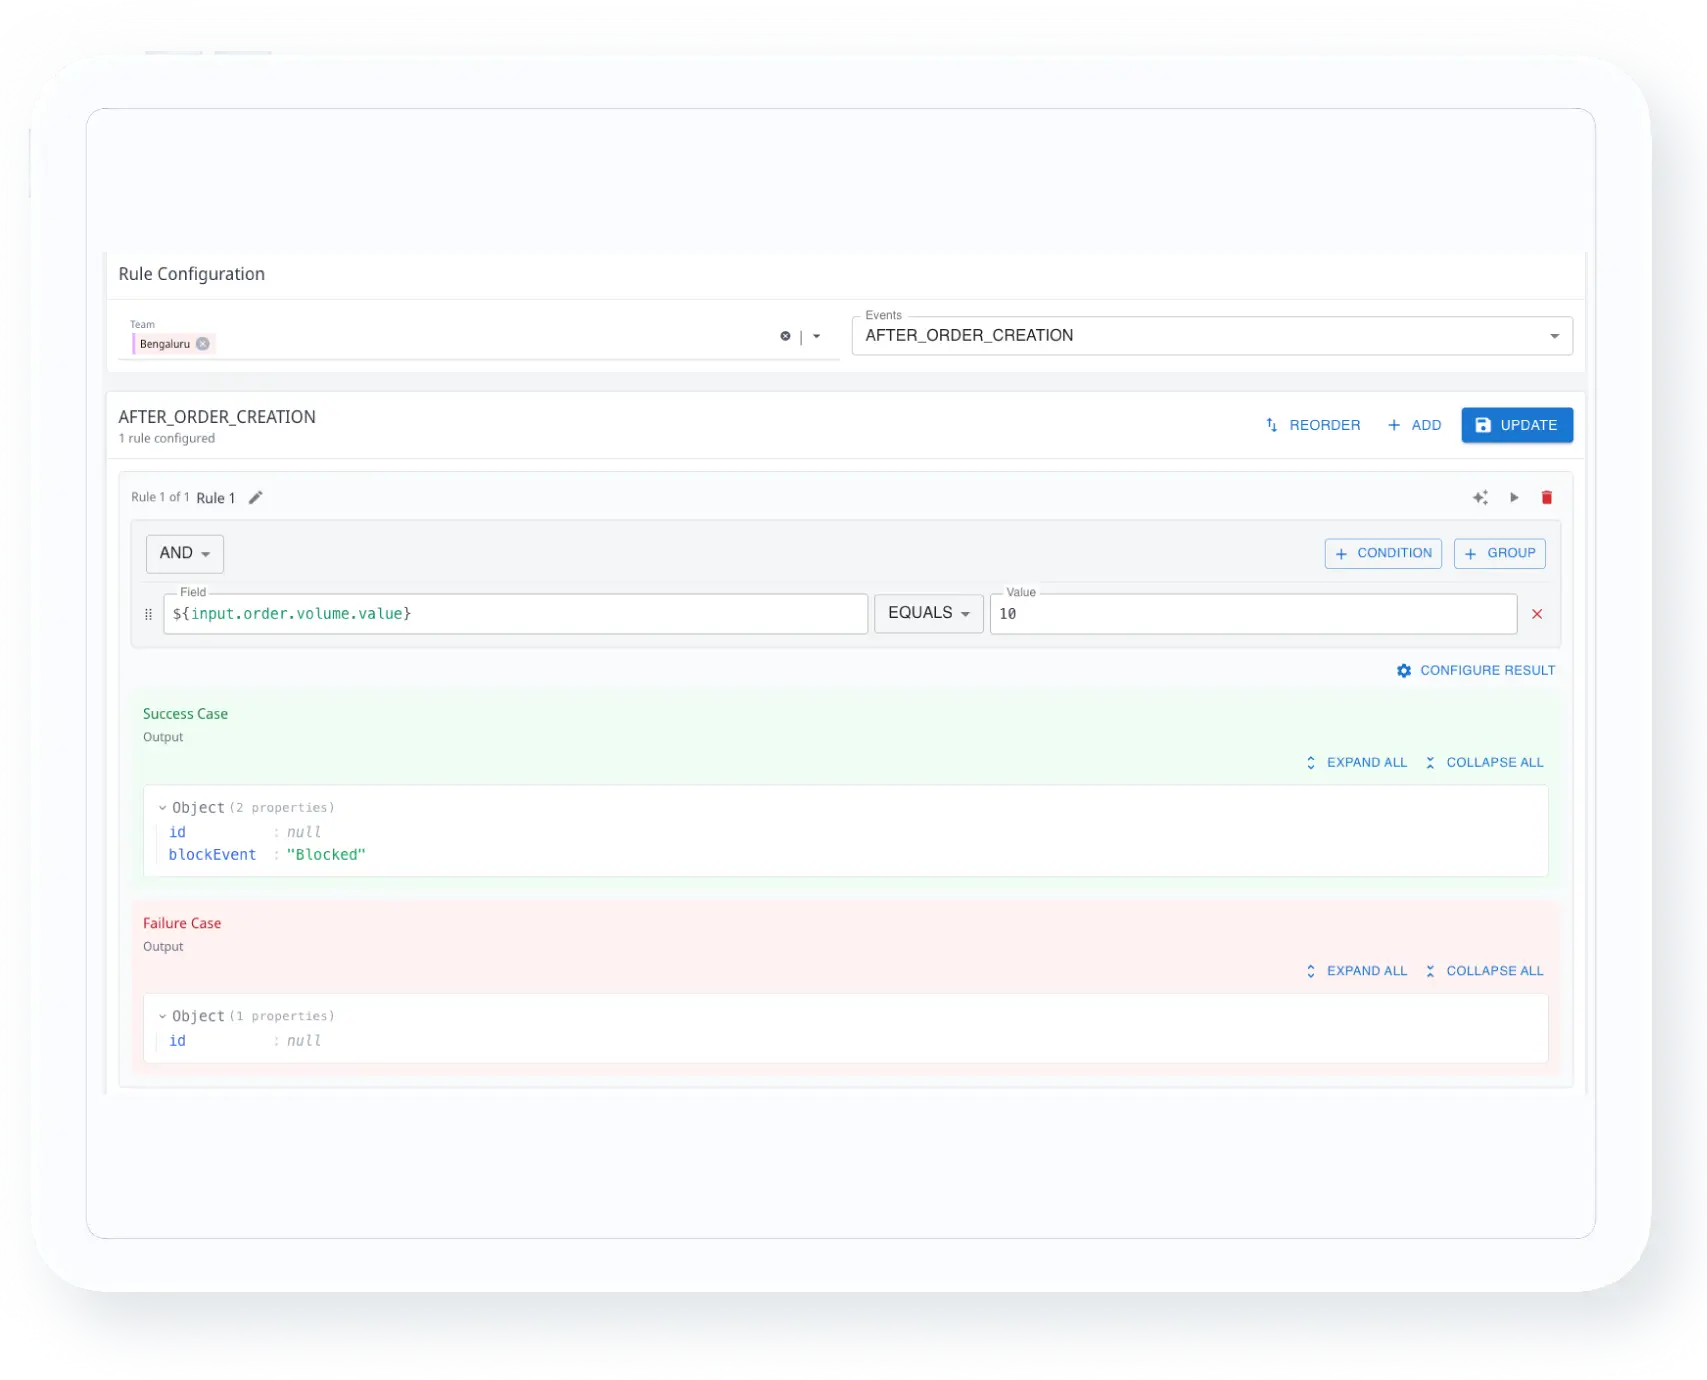1707x1380 pixels.
Task: Remove the condition row with red X
Action: click(1537, 614)
